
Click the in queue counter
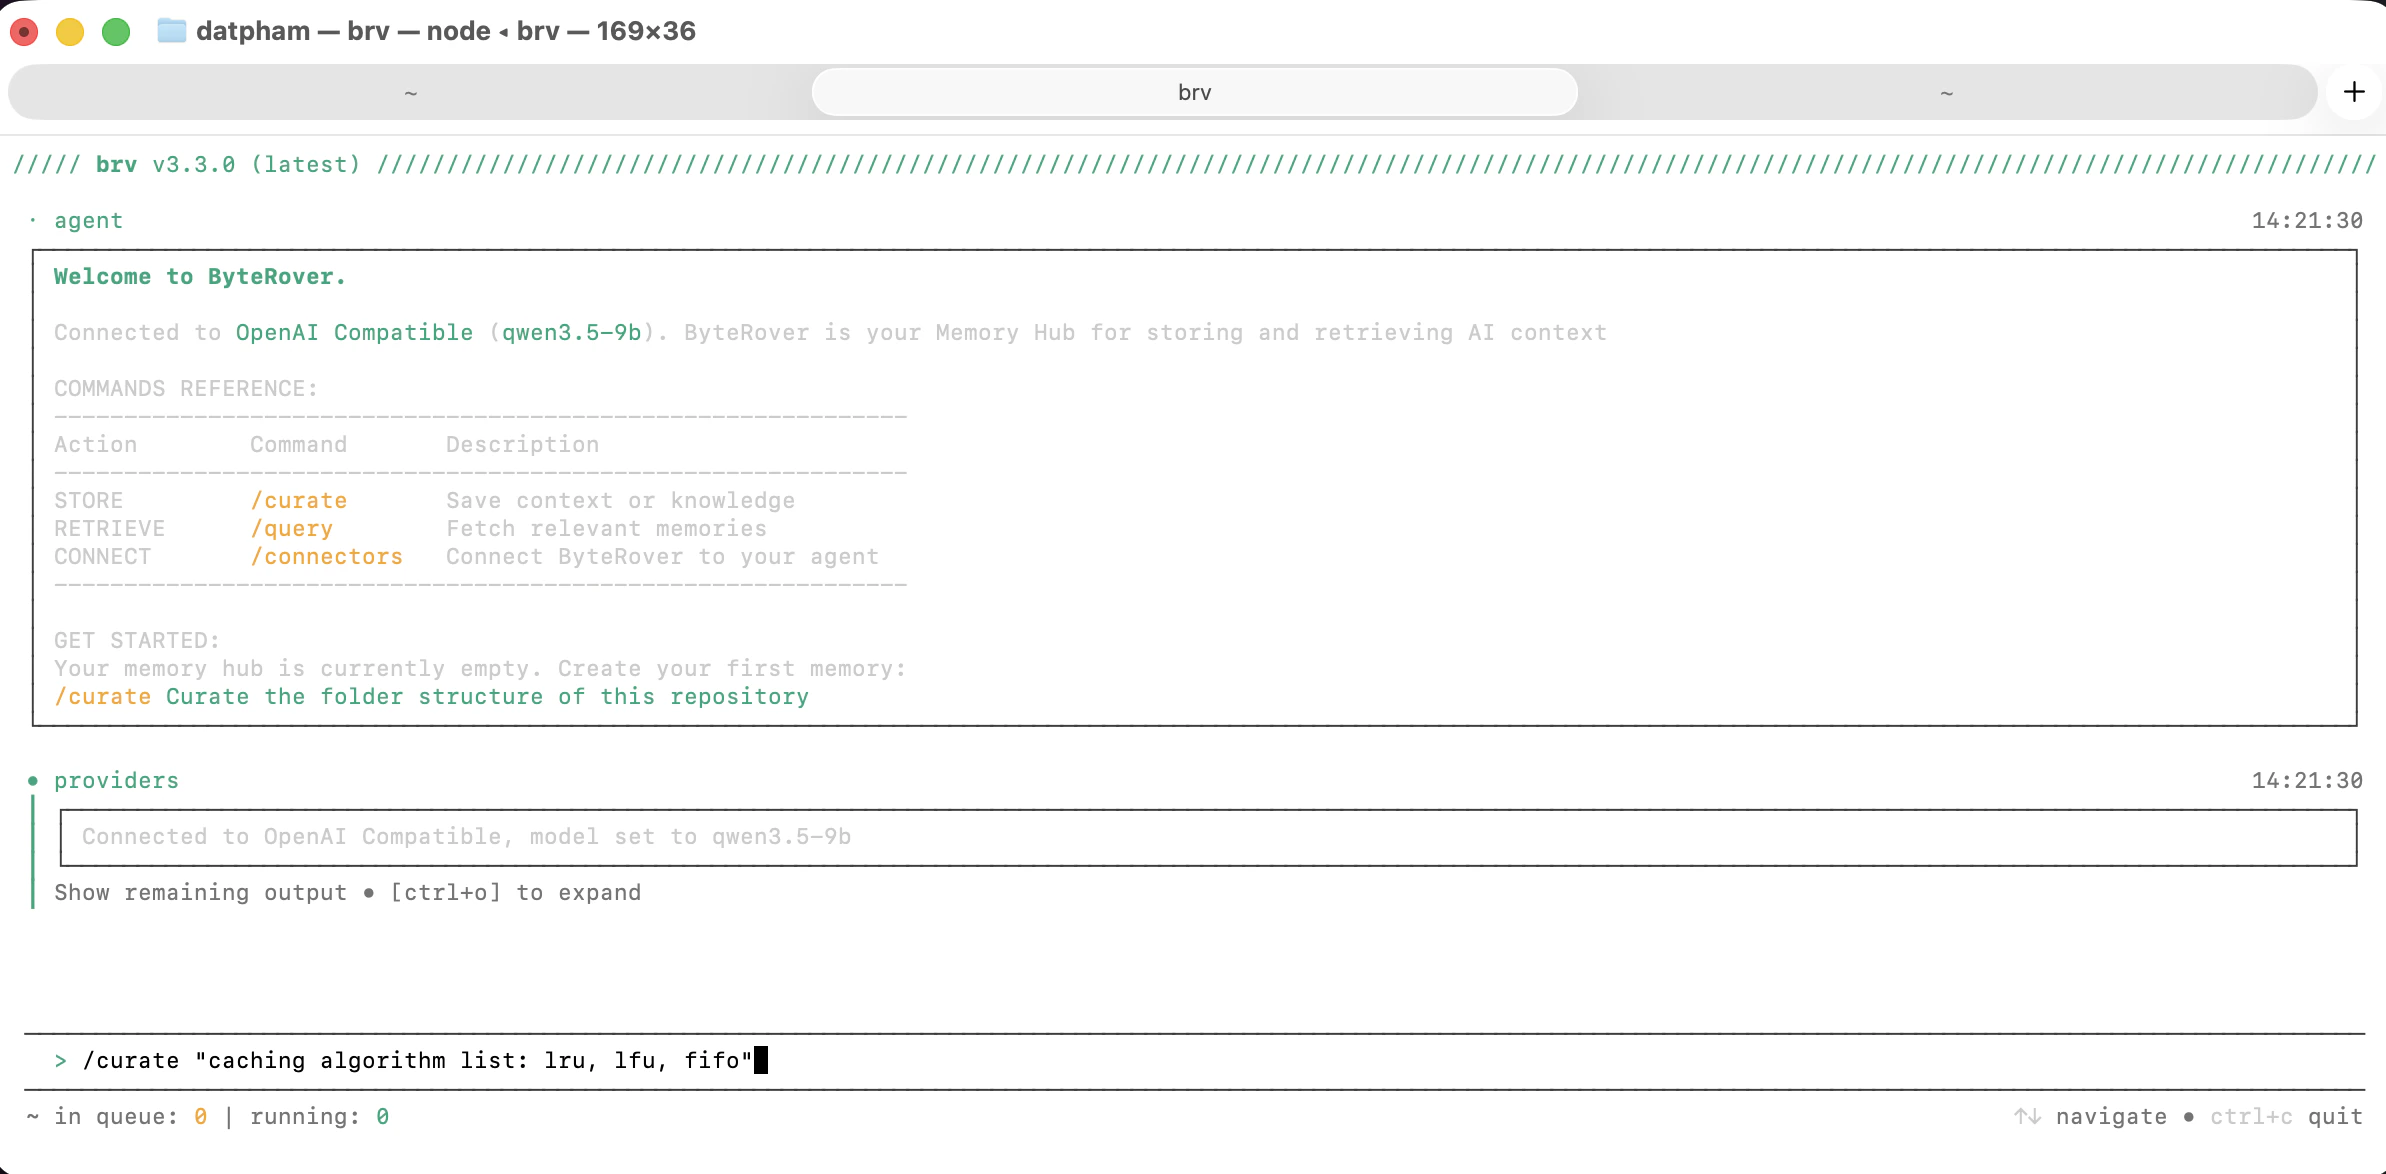(132, 1116)
